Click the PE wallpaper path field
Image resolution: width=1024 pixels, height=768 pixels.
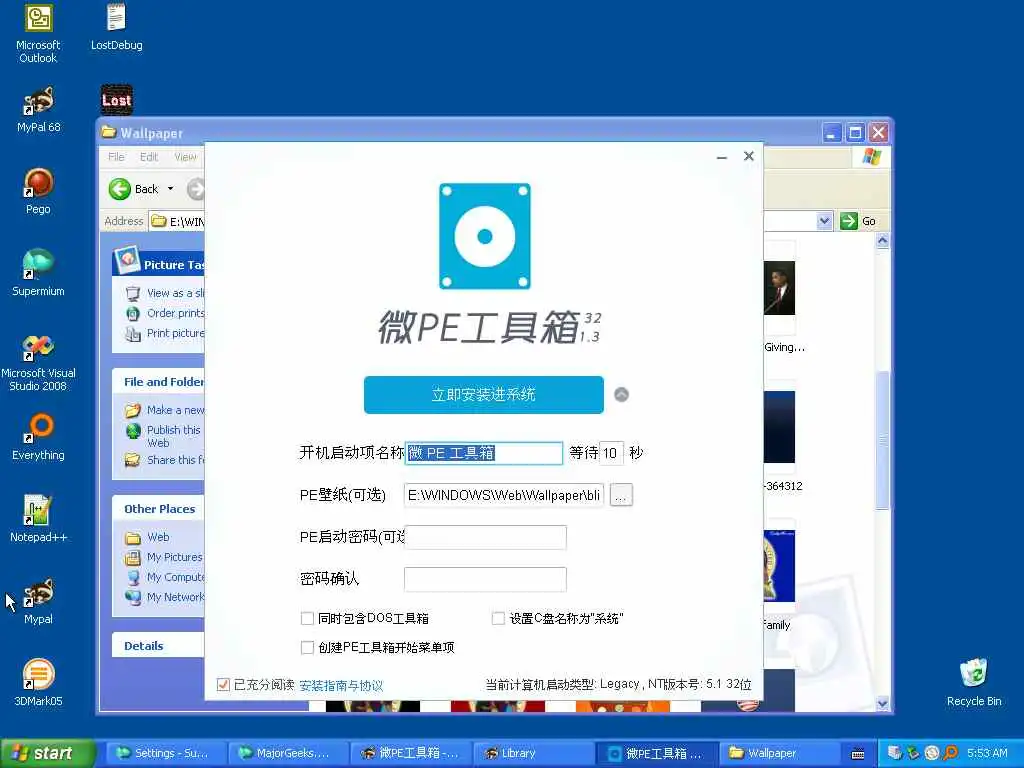[504, 495]
